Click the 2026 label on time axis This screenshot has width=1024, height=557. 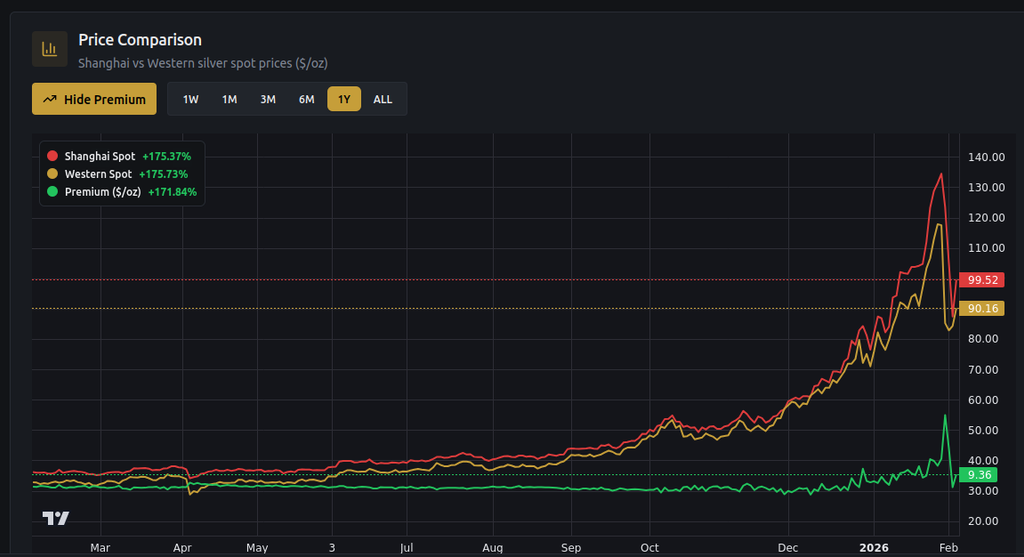(x=873, y=548)
